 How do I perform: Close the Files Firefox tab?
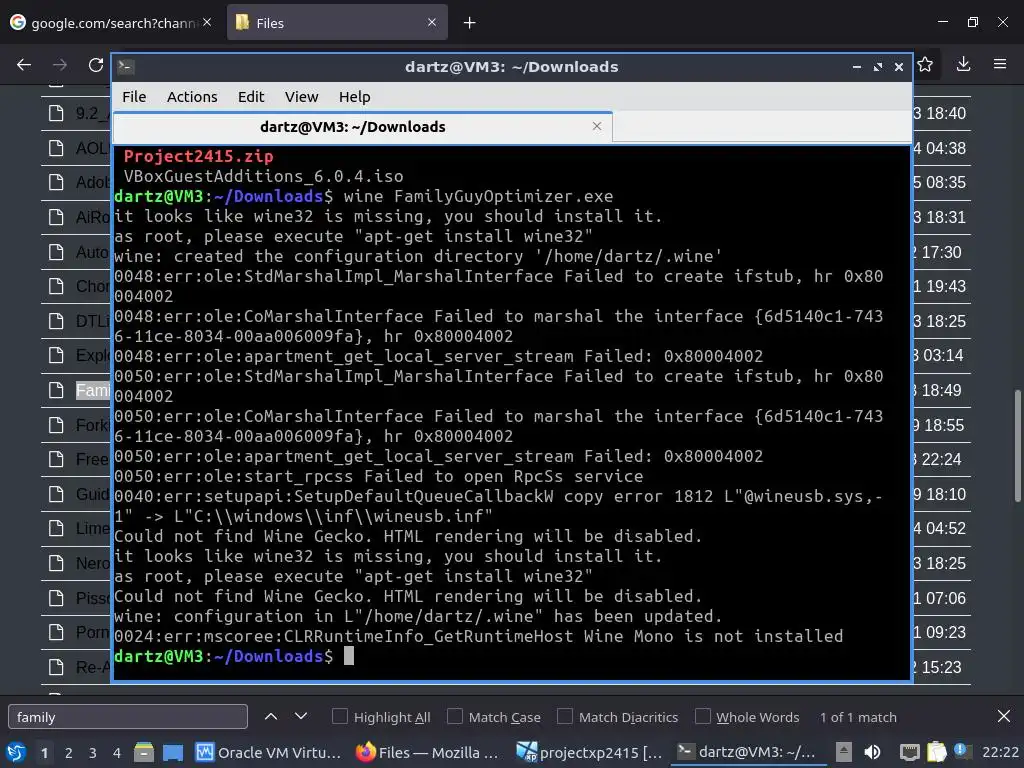[x=432, y=22]
